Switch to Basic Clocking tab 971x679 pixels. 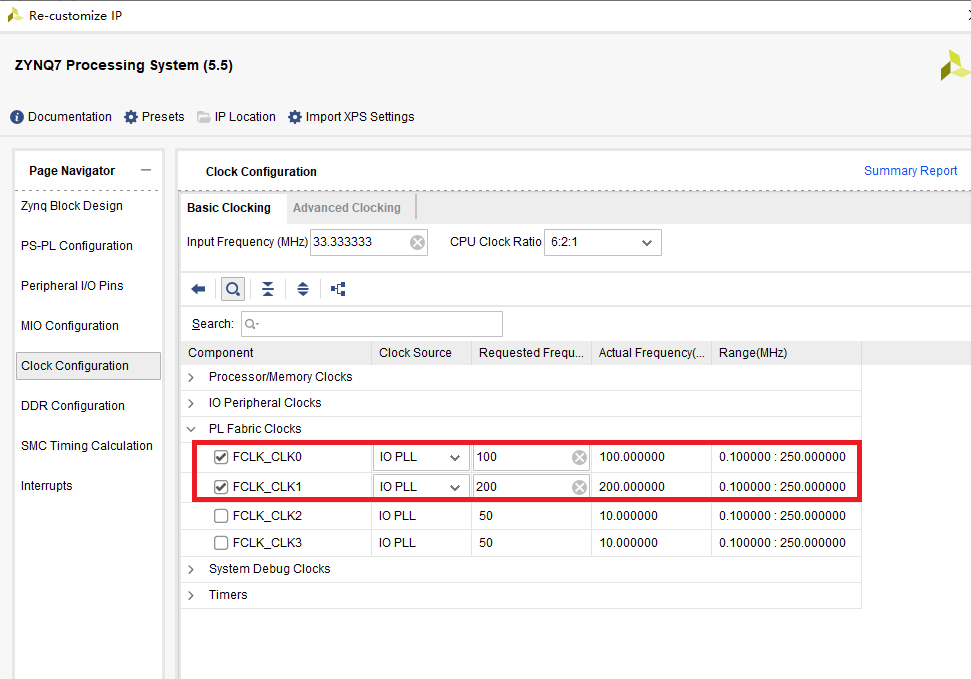[x=229, y=208]
